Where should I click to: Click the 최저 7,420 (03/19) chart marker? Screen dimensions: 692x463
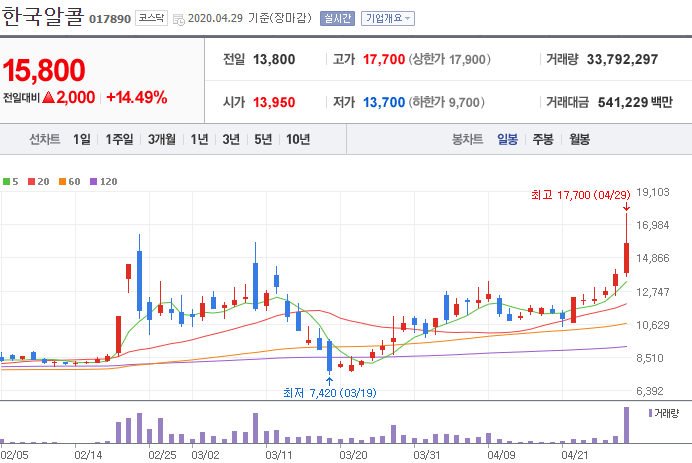pos(330,392)
